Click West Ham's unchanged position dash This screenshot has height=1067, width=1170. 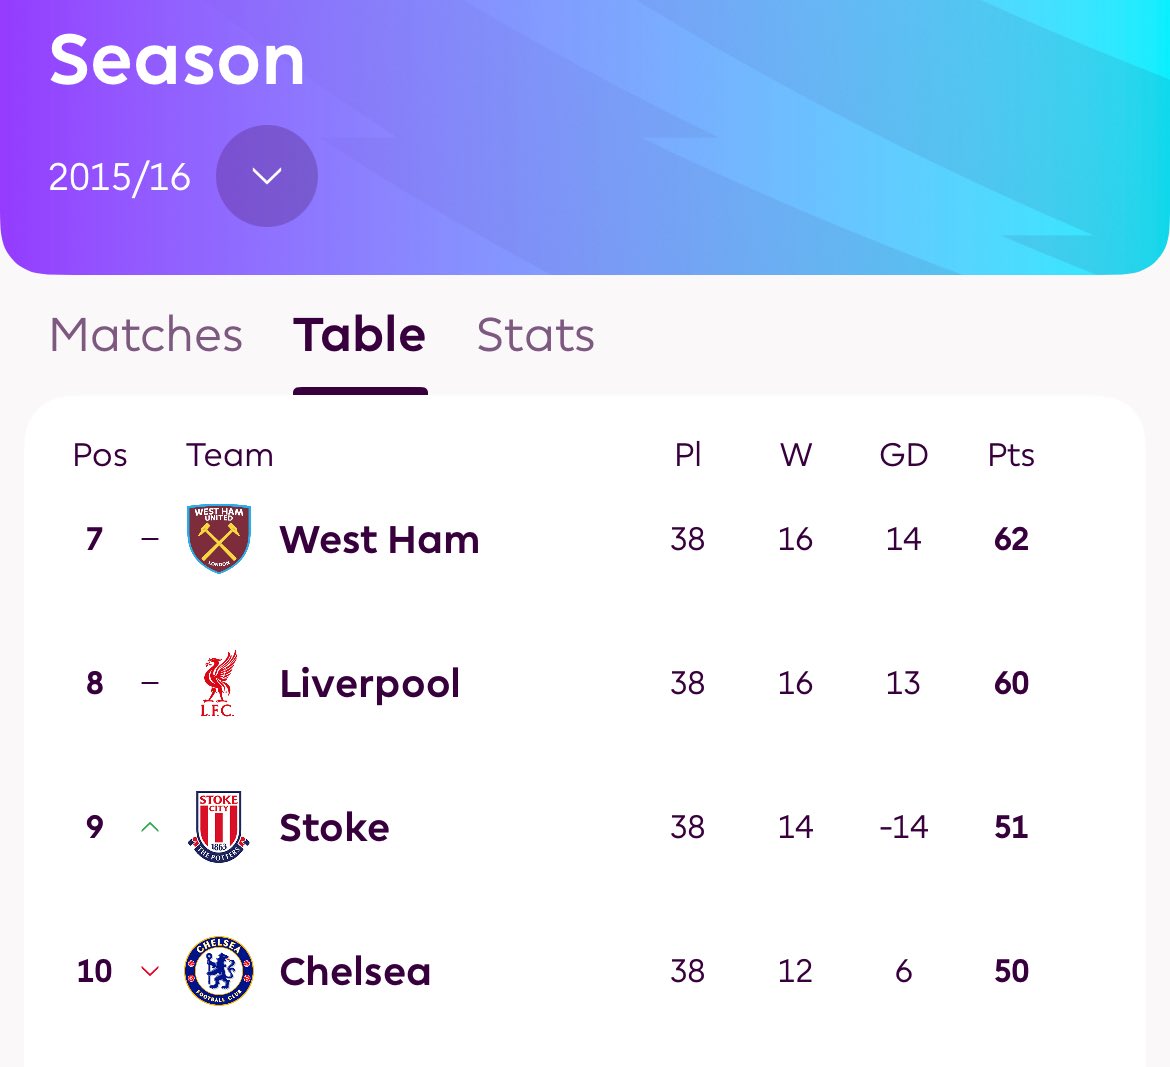point(150,539)
